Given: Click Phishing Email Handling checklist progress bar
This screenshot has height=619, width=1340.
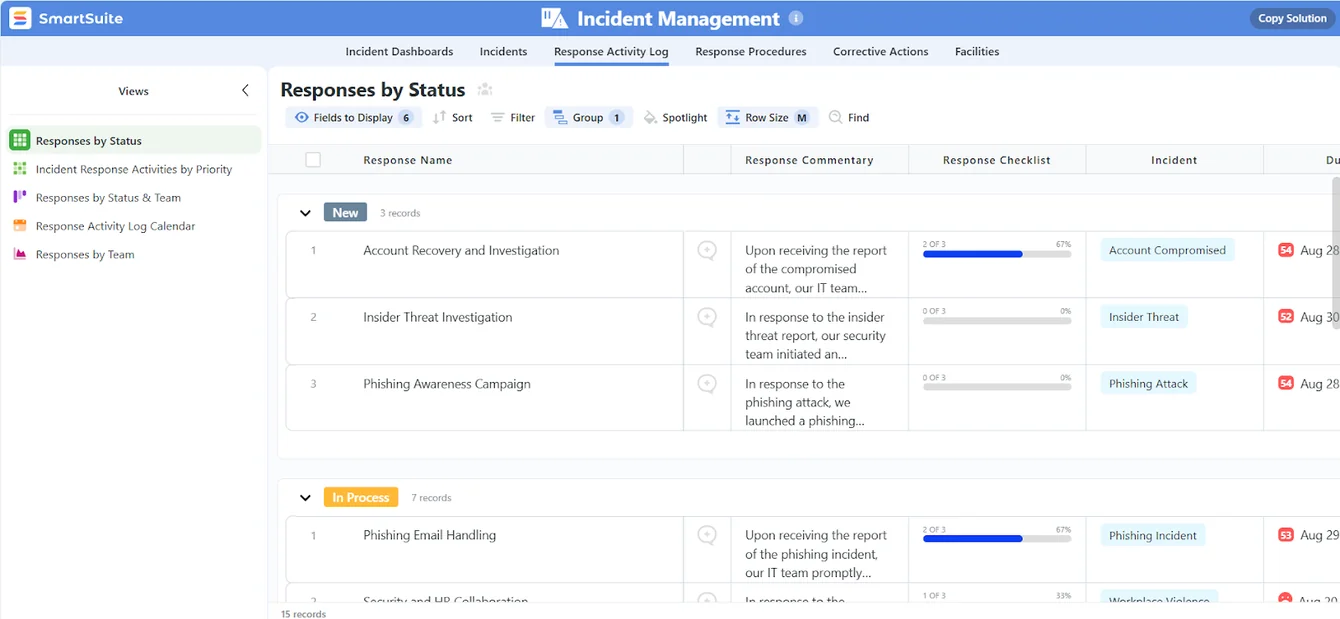Looking at the screenshot, I should [997, 539].
